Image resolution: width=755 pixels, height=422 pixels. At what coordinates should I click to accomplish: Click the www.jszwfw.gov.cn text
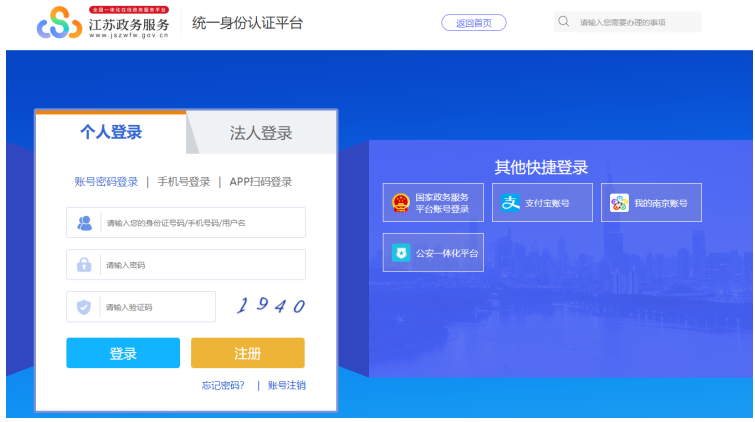(x=129, y=35)
